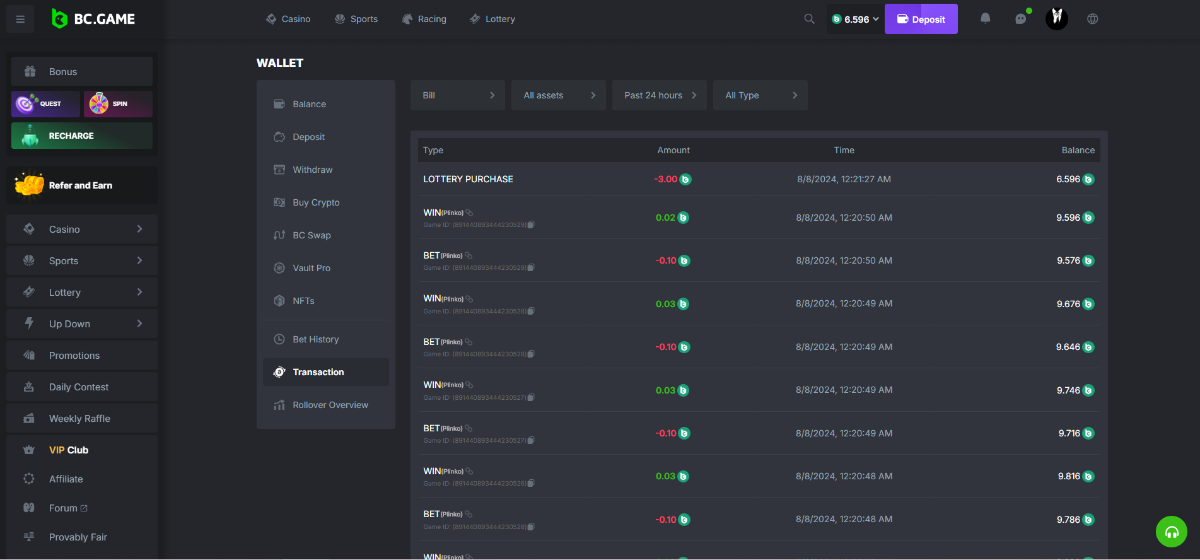Open the All Type filter dropdown
This screenshot has width=1200, height=560.
click(x=760, y=95)
